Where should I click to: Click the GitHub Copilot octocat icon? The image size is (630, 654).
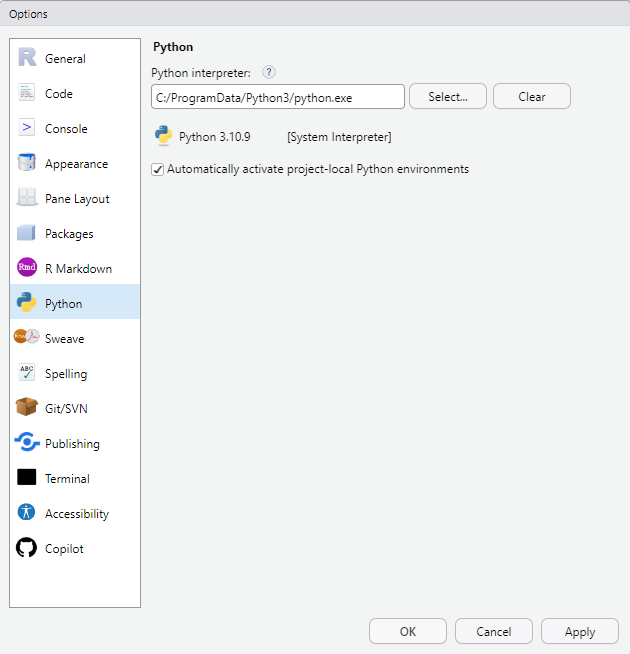coord(26,547)
